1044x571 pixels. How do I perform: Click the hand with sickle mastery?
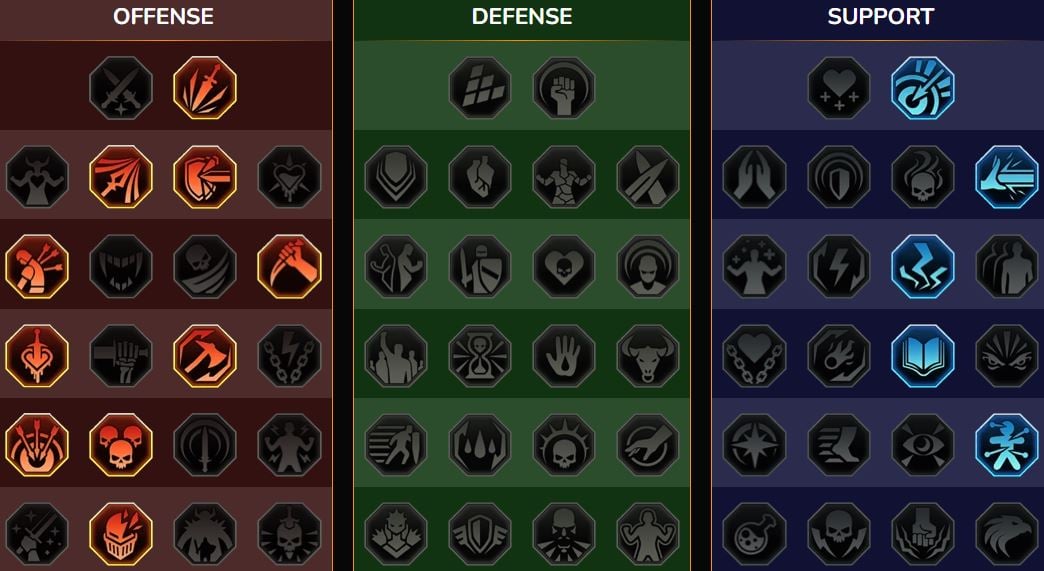click(x=289, y=266)
